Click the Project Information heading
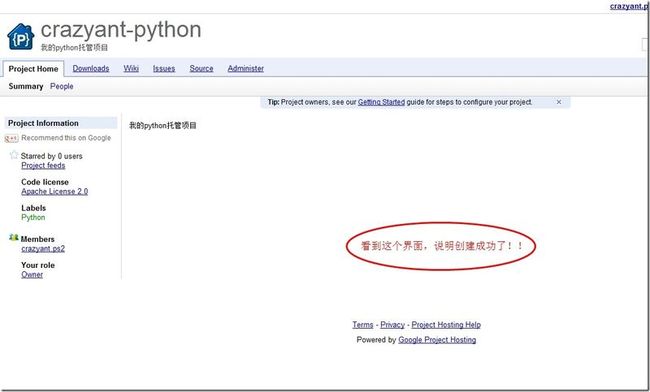The height and width of the screenshot is (392, 650). (x=61, y=123)
